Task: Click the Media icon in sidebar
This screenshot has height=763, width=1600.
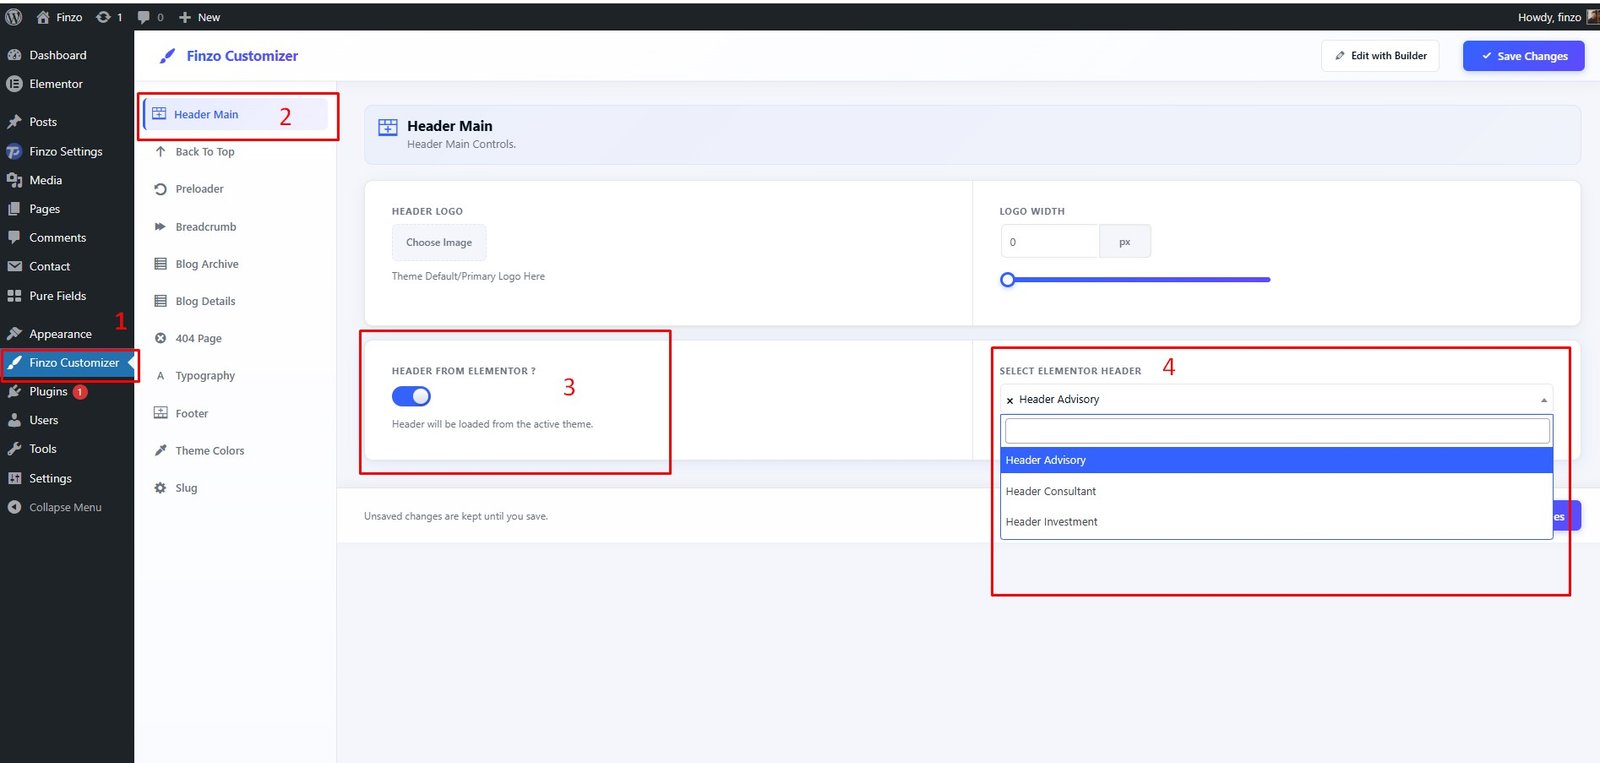Action: tap(14, 180)
